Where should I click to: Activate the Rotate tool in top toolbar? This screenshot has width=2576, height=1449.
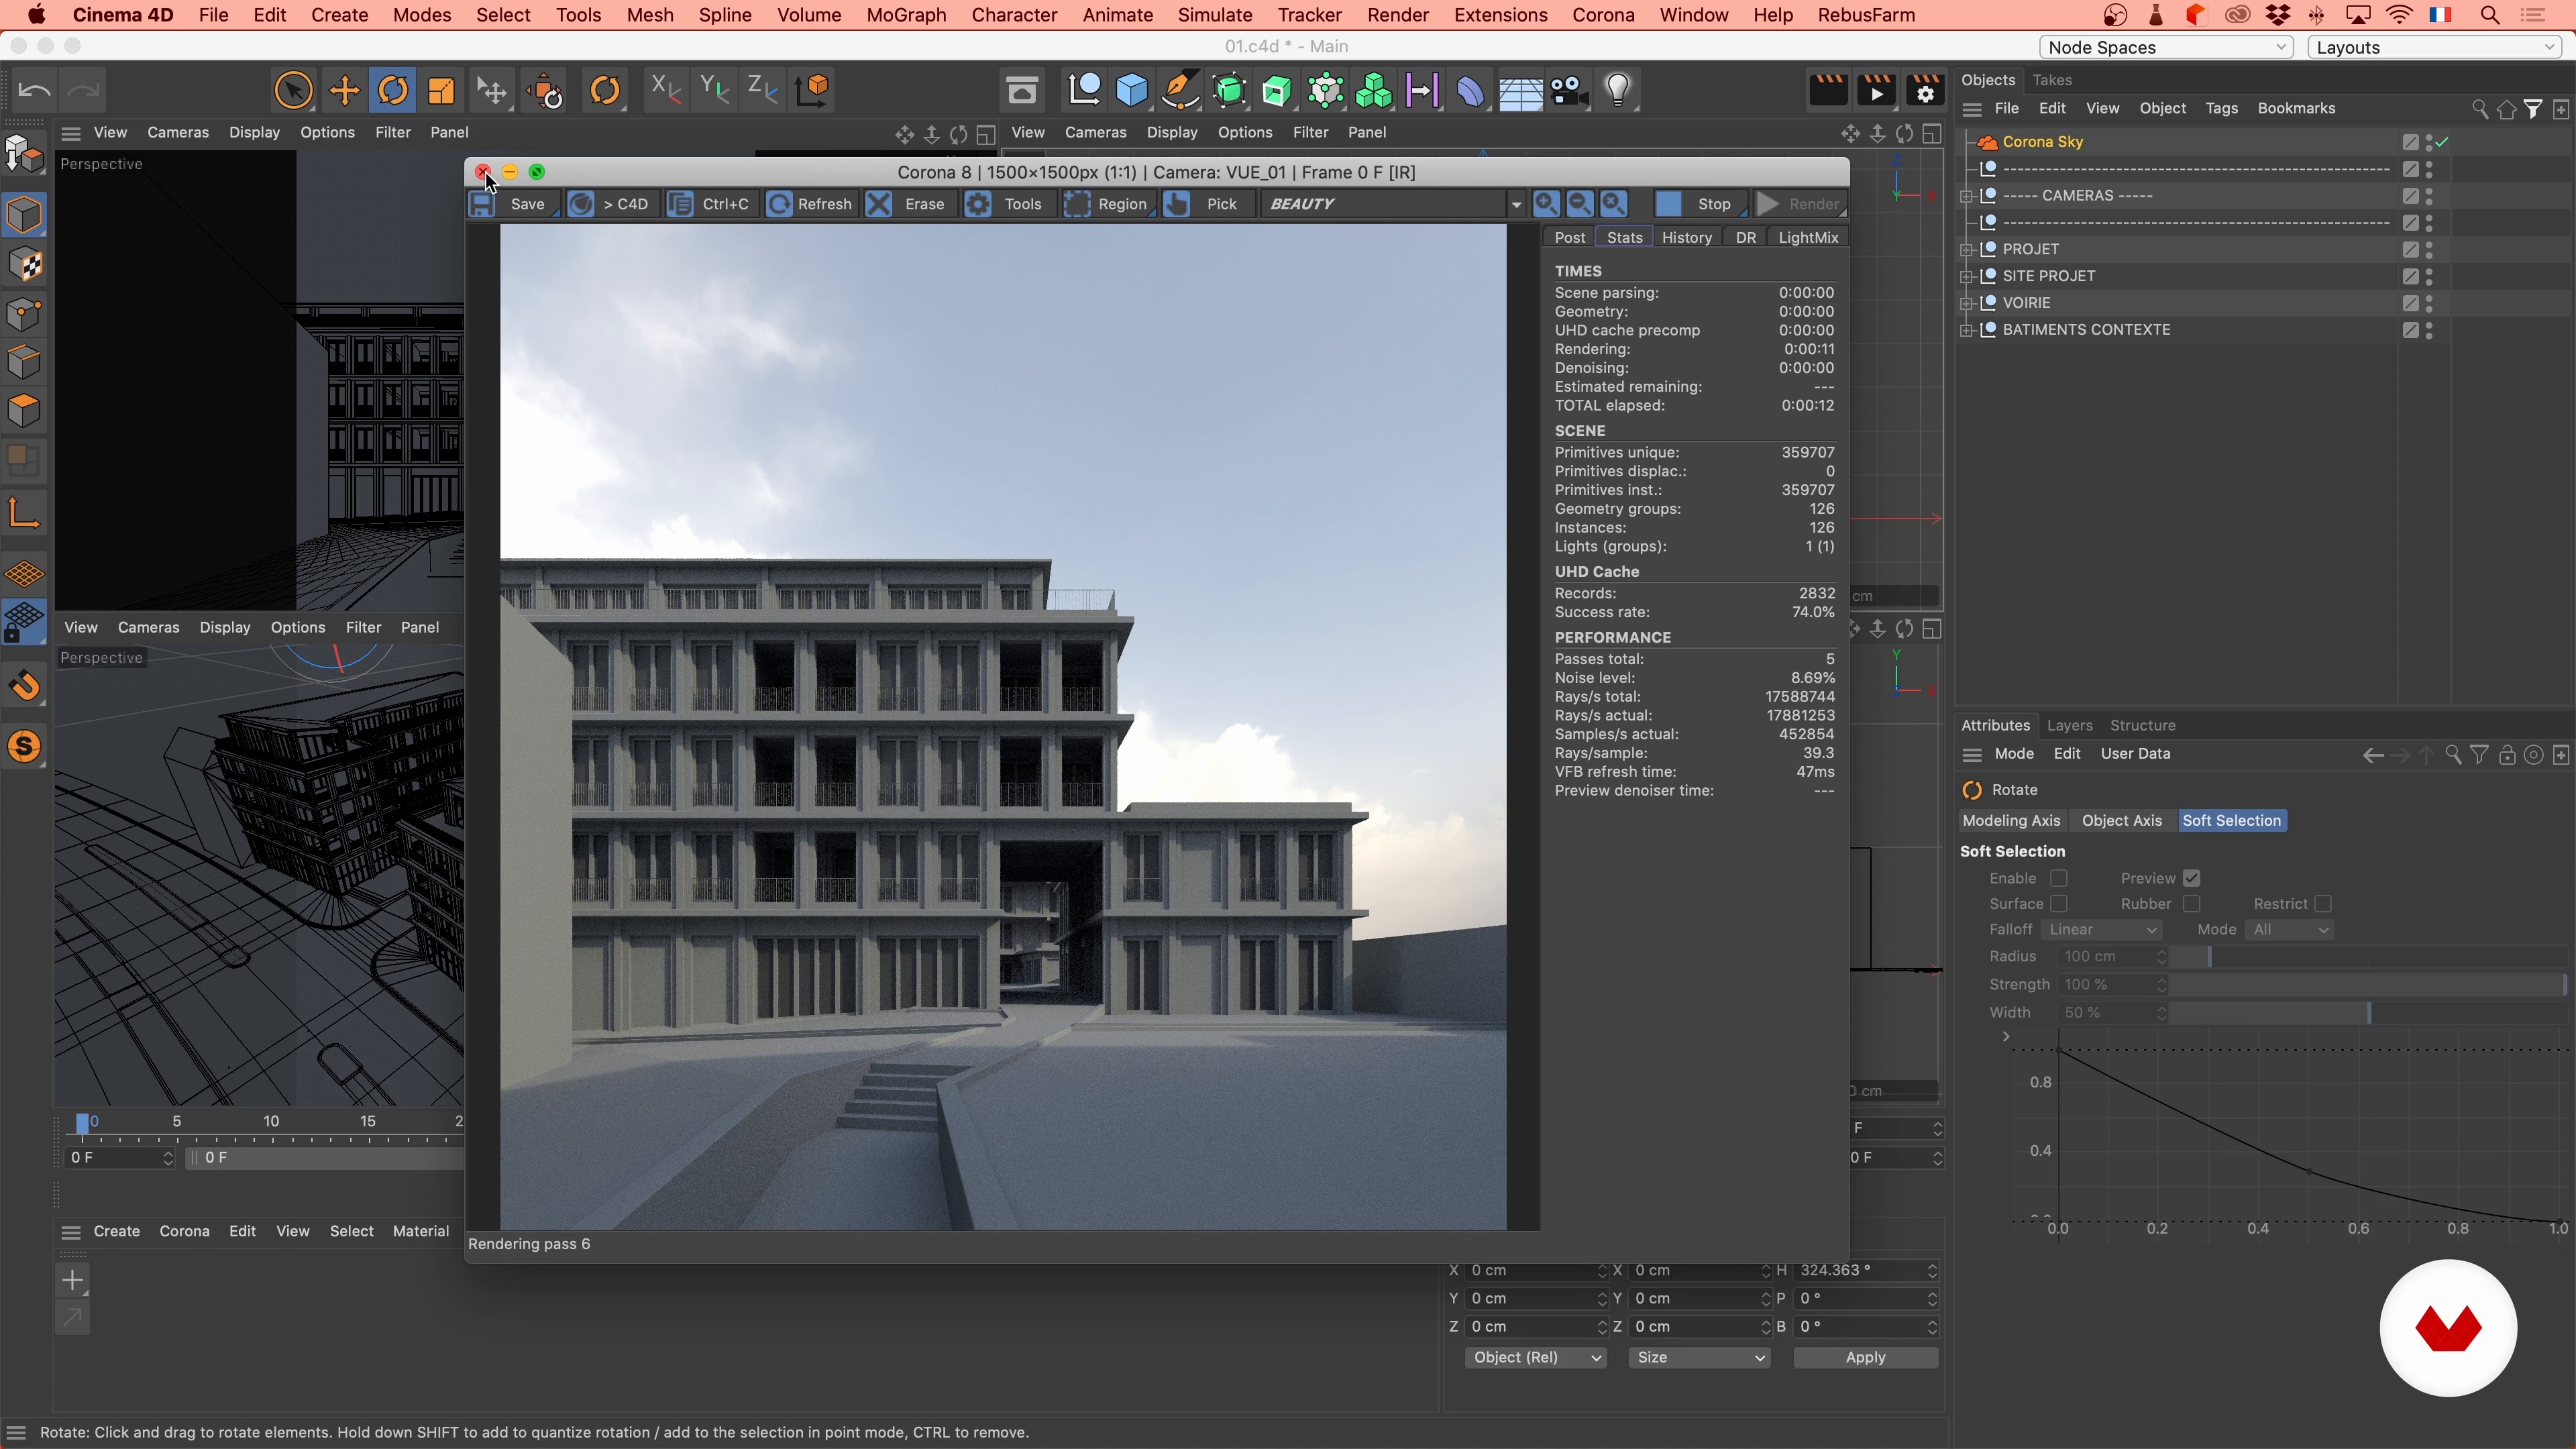click(393, 91)
